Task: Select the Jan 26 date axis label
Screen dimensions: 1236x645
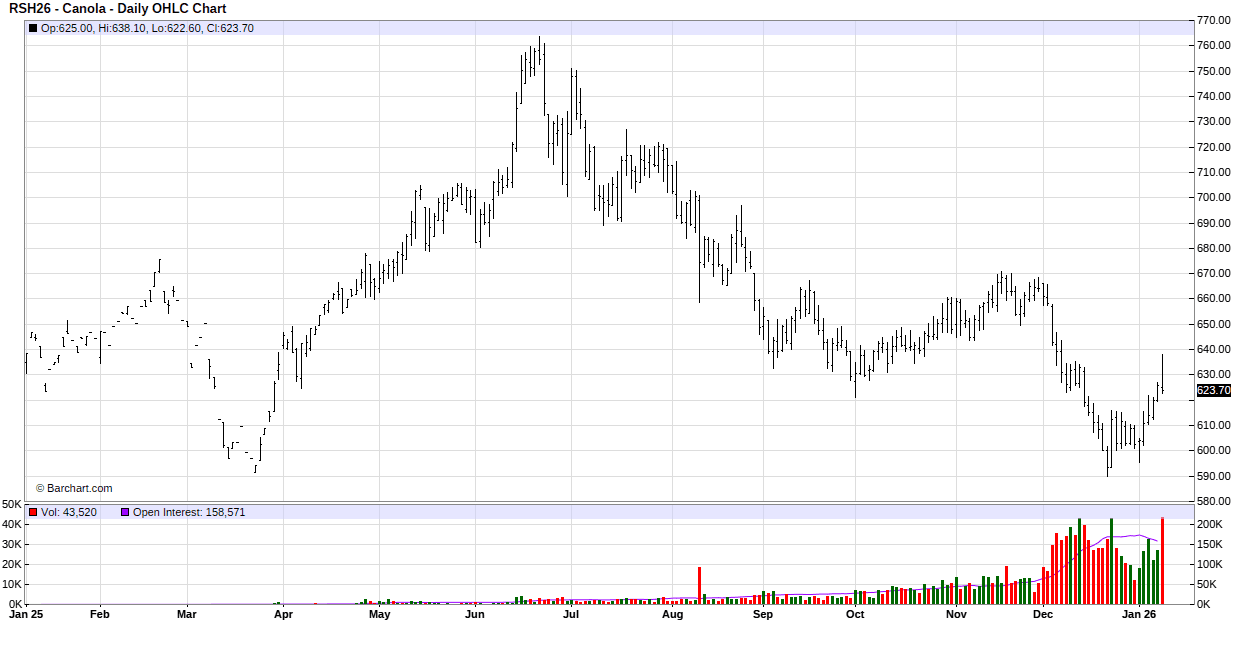Action: [1140, 615]
